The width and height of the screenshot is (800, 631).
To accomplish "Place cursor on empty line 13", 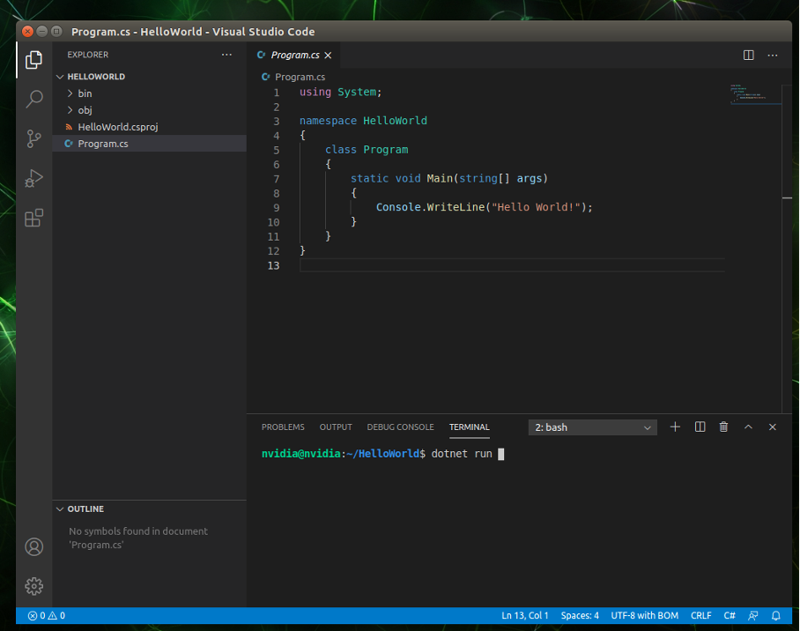I will tap(512, 265).
